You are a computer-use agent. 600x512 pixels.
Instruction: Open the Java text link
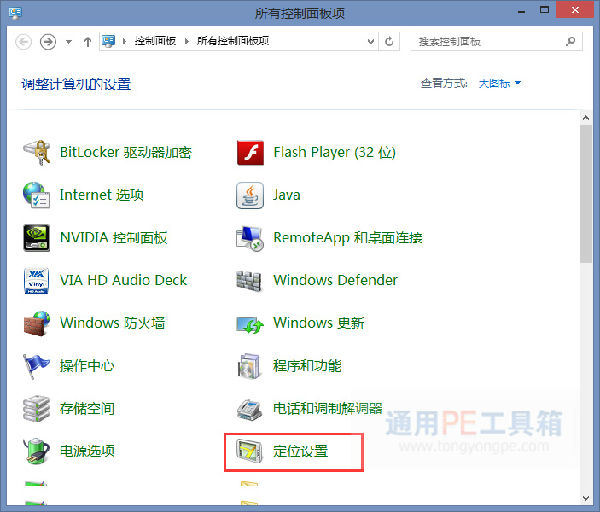pos(287,195)
